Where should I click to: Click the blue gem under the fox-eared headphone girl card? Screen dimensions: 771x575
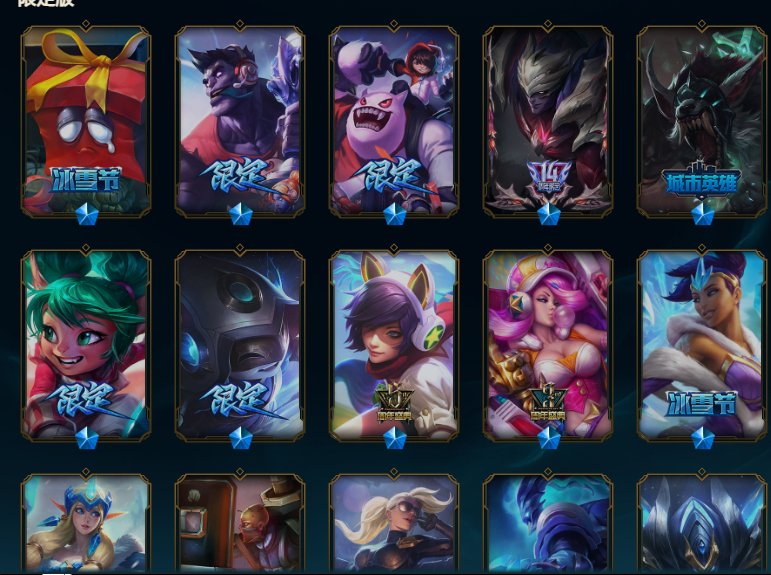pyautogui.click(x=394, y=438)
